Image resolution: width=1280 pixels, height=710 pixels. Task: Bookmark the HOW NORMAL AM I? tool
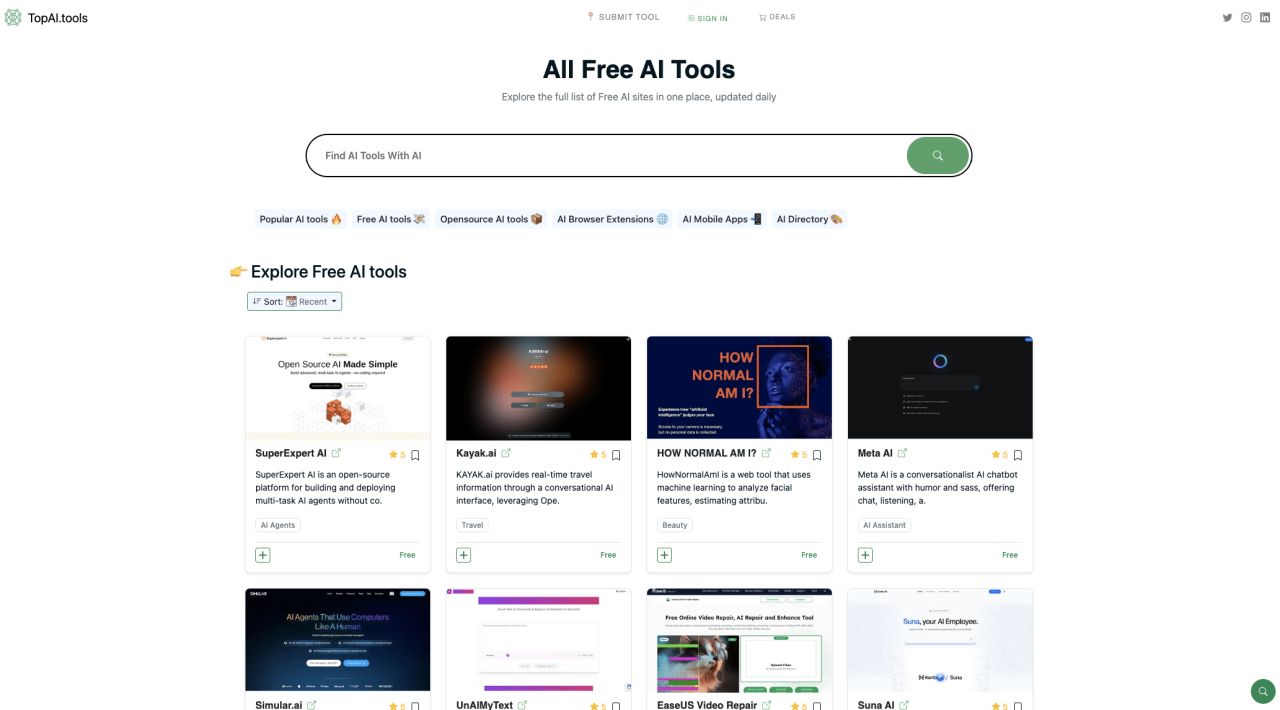(817, 455)
